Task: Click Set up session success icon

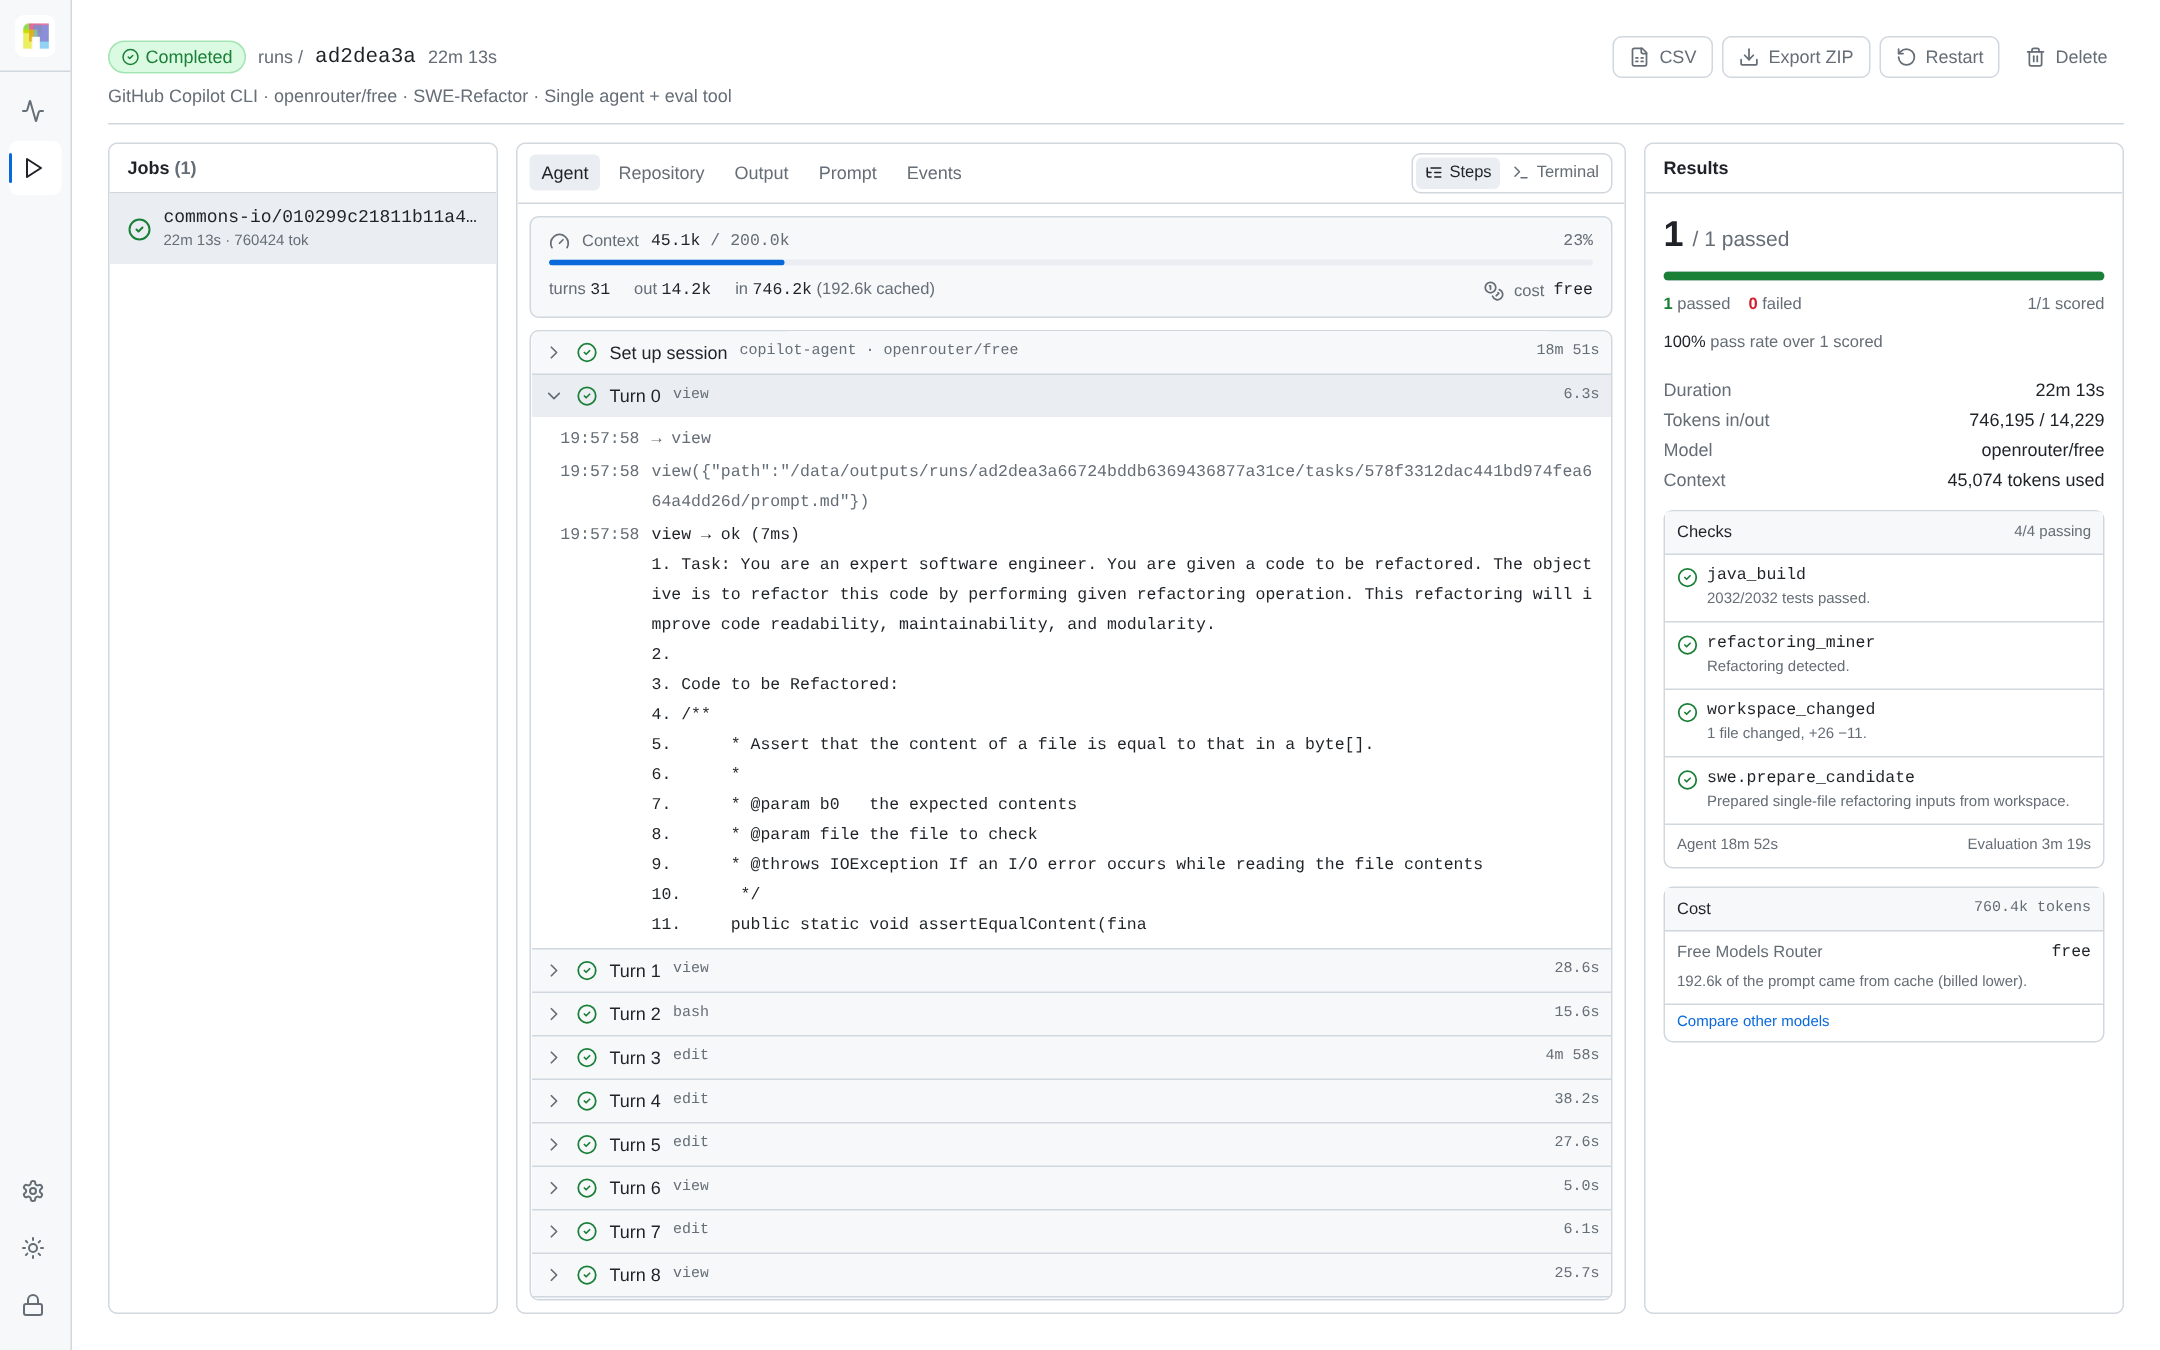Action: [x=587, y=353]
